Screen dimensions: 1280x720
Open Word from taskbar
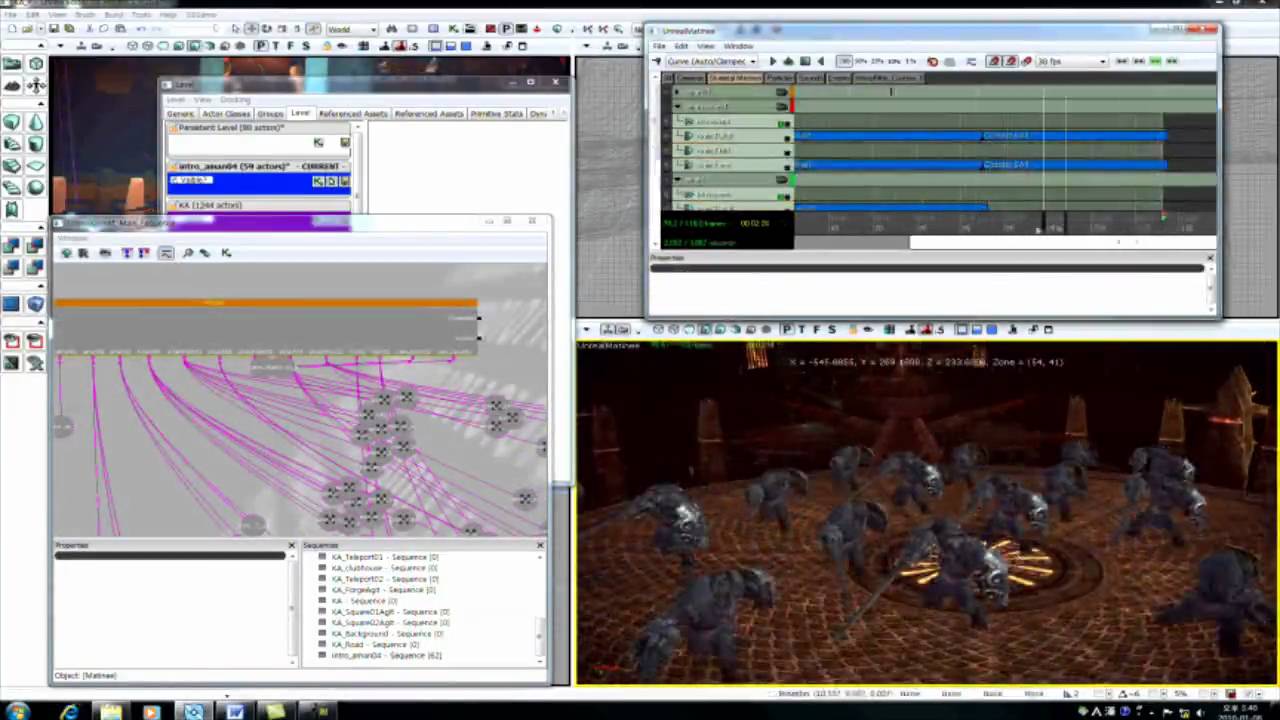click(234, 712)
